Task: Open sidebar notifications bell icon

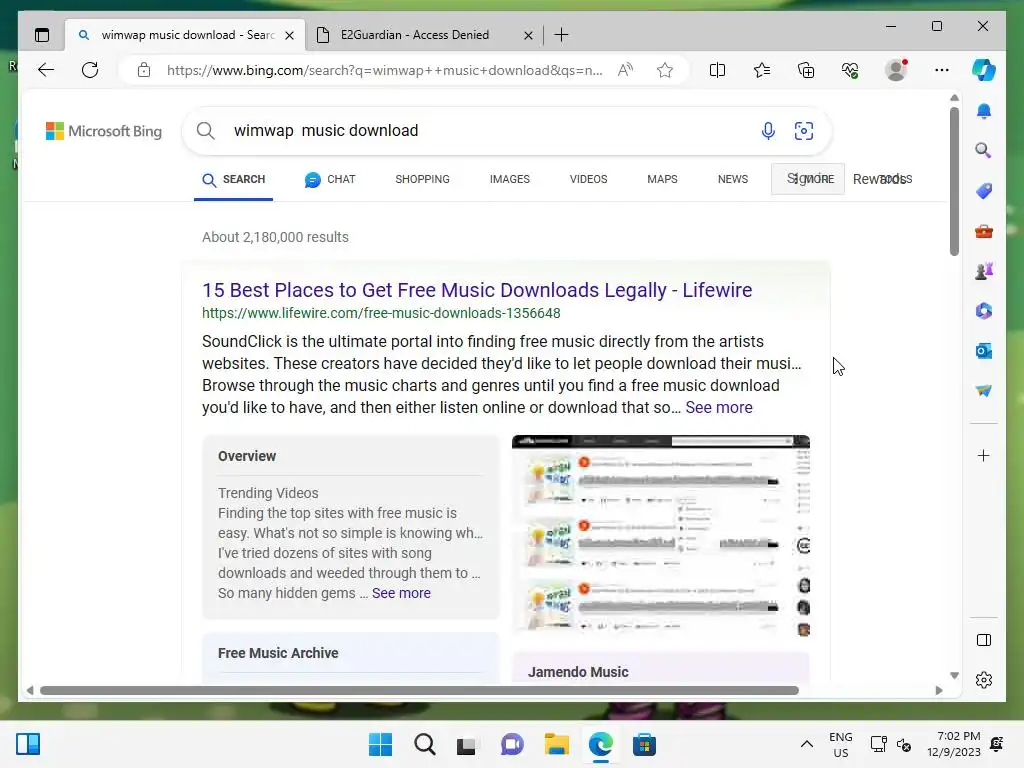Action: 984,111
